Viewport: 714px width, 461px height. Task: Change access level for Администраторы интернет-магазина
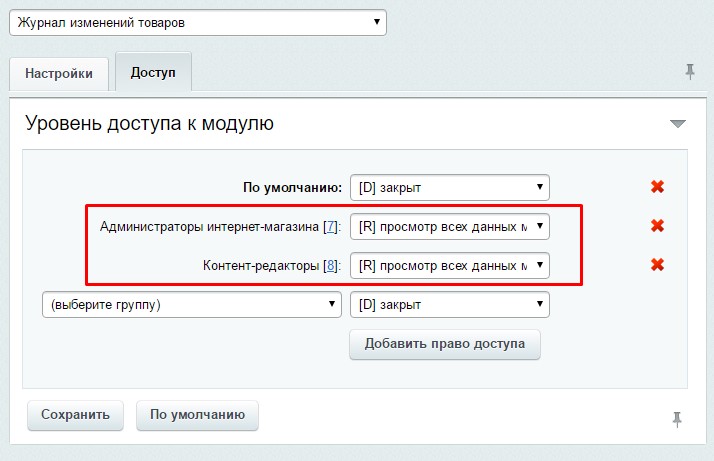click(449, 227)
